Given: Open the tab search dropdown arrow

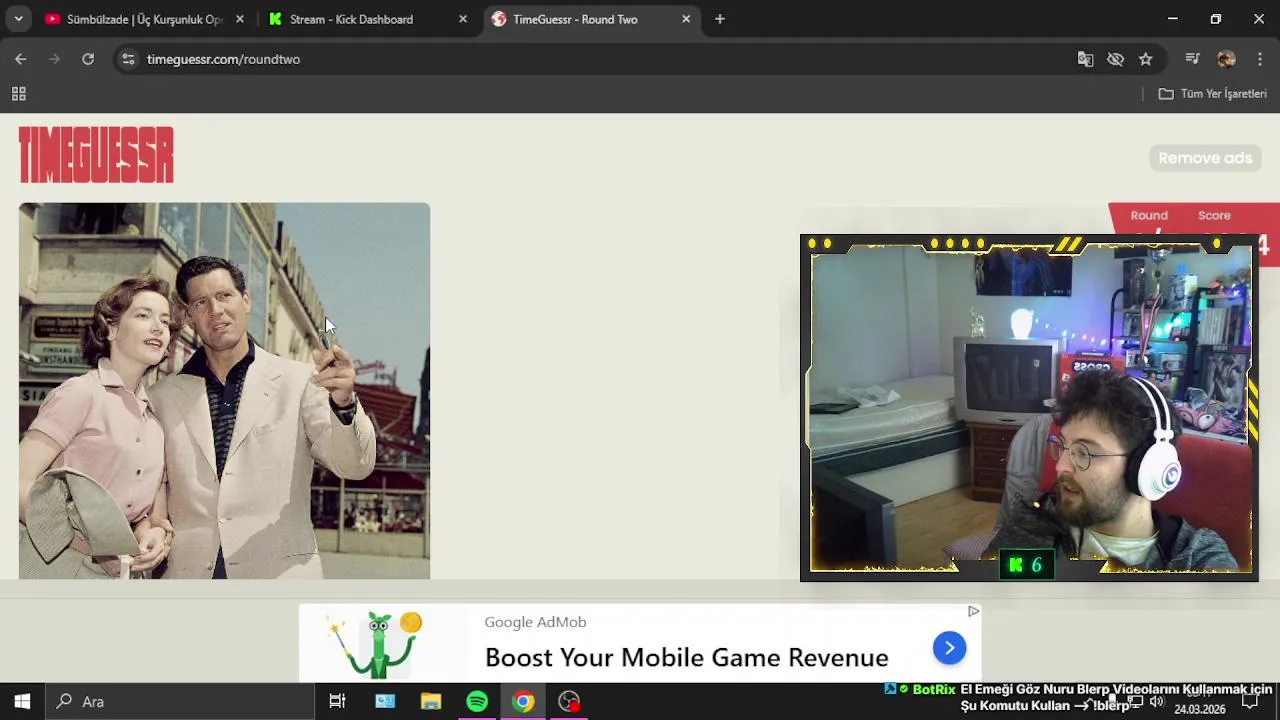Looking at the screenshot, I should (18, 19).
